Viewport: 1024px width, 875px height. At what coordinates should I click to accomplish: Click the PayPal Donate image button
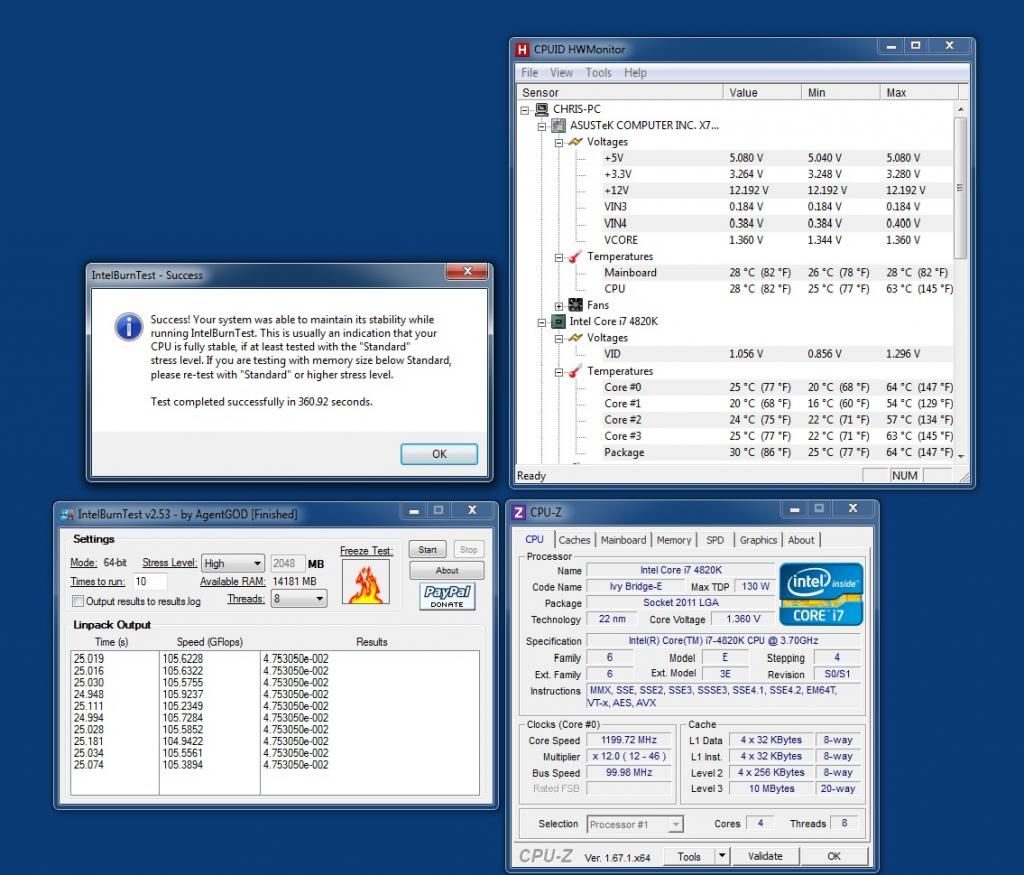(446, 597)
